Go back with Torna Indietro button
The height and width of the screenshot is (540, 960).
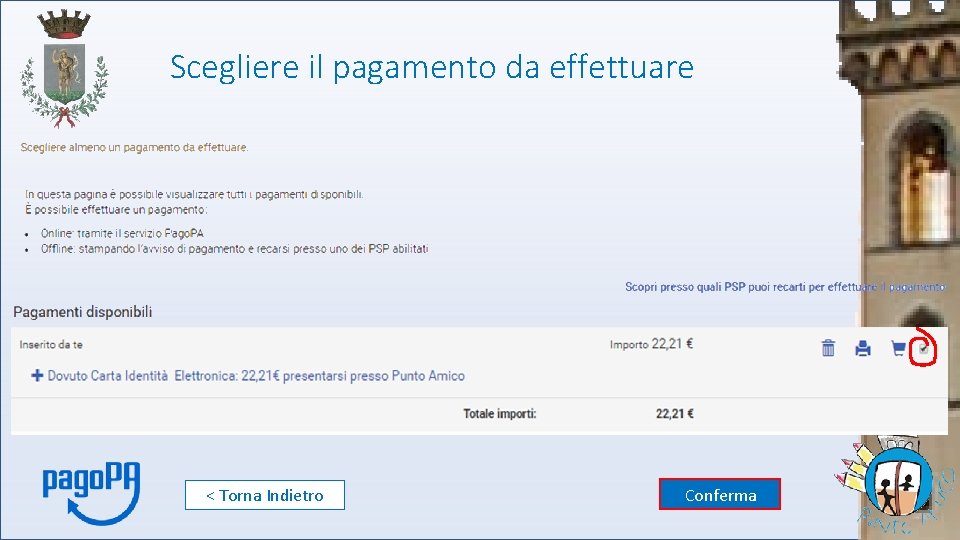264,495
